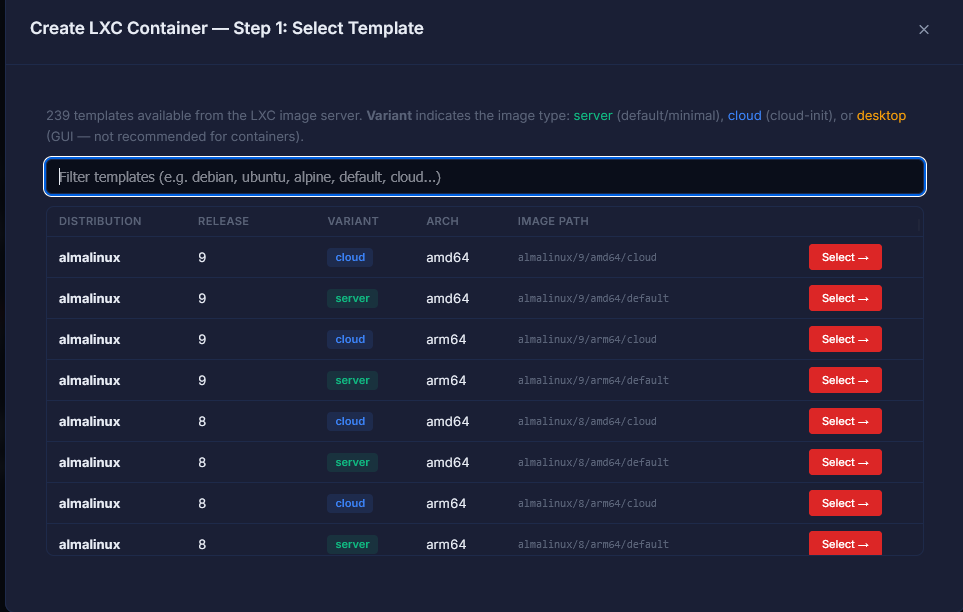The width and height of the screenshot is (963, 612).
Task: Select almalinux 9 amd64 cloud template
Action: (844, 257)
